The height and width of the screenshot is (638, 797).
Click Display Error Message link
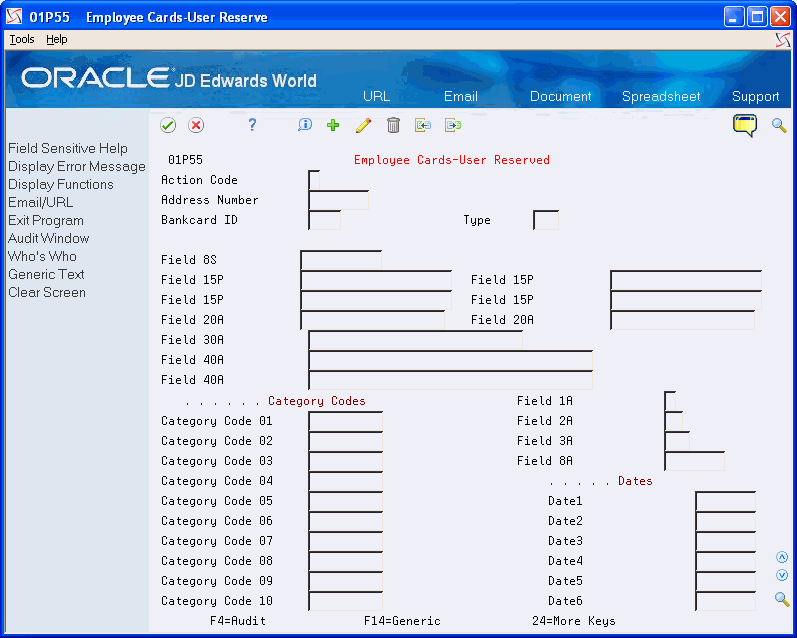click(x=76, y=166)
